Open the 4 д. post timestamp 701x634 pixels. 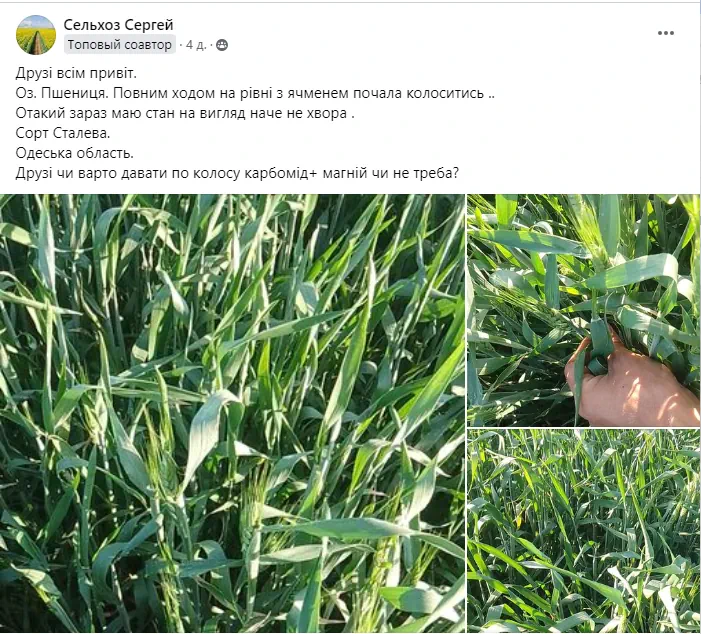196,45
